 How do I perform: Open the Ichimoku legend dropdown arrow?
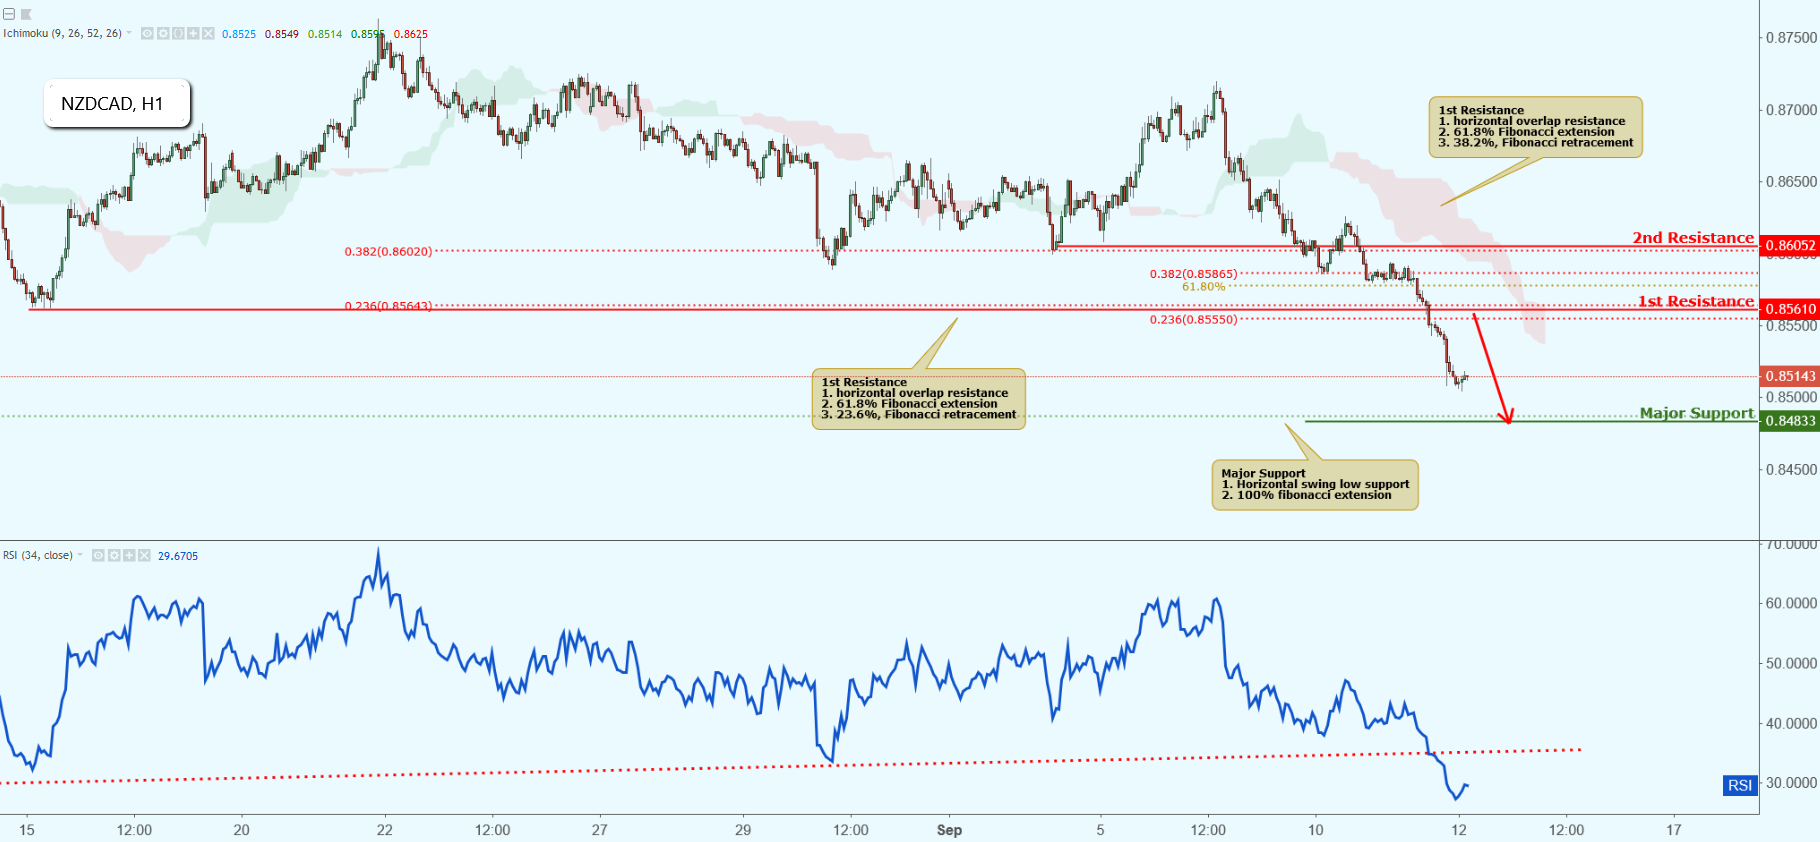[129, 34]
